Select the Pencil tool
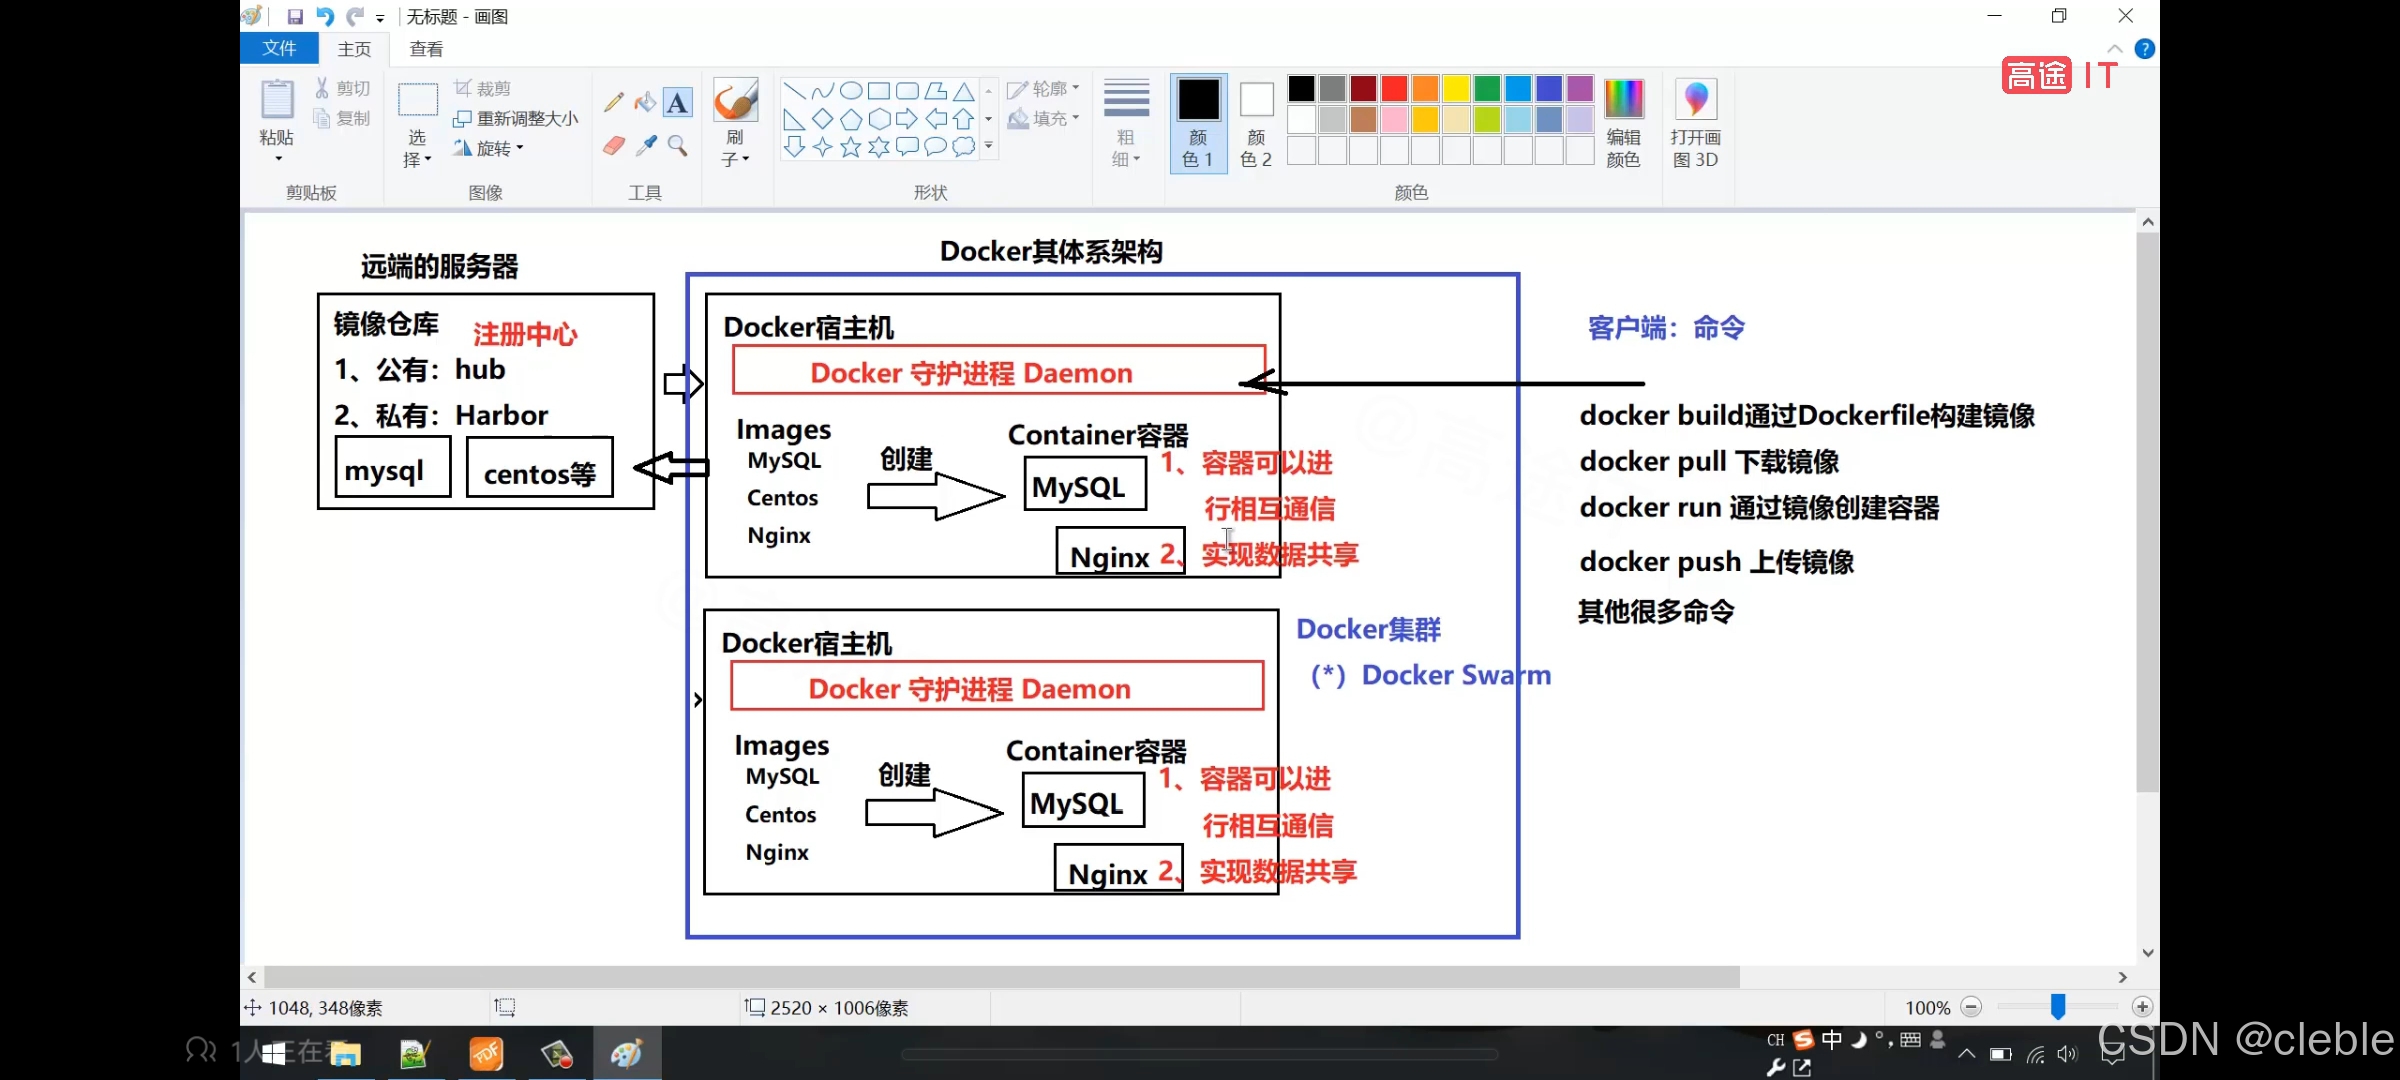 coord(614,102)
